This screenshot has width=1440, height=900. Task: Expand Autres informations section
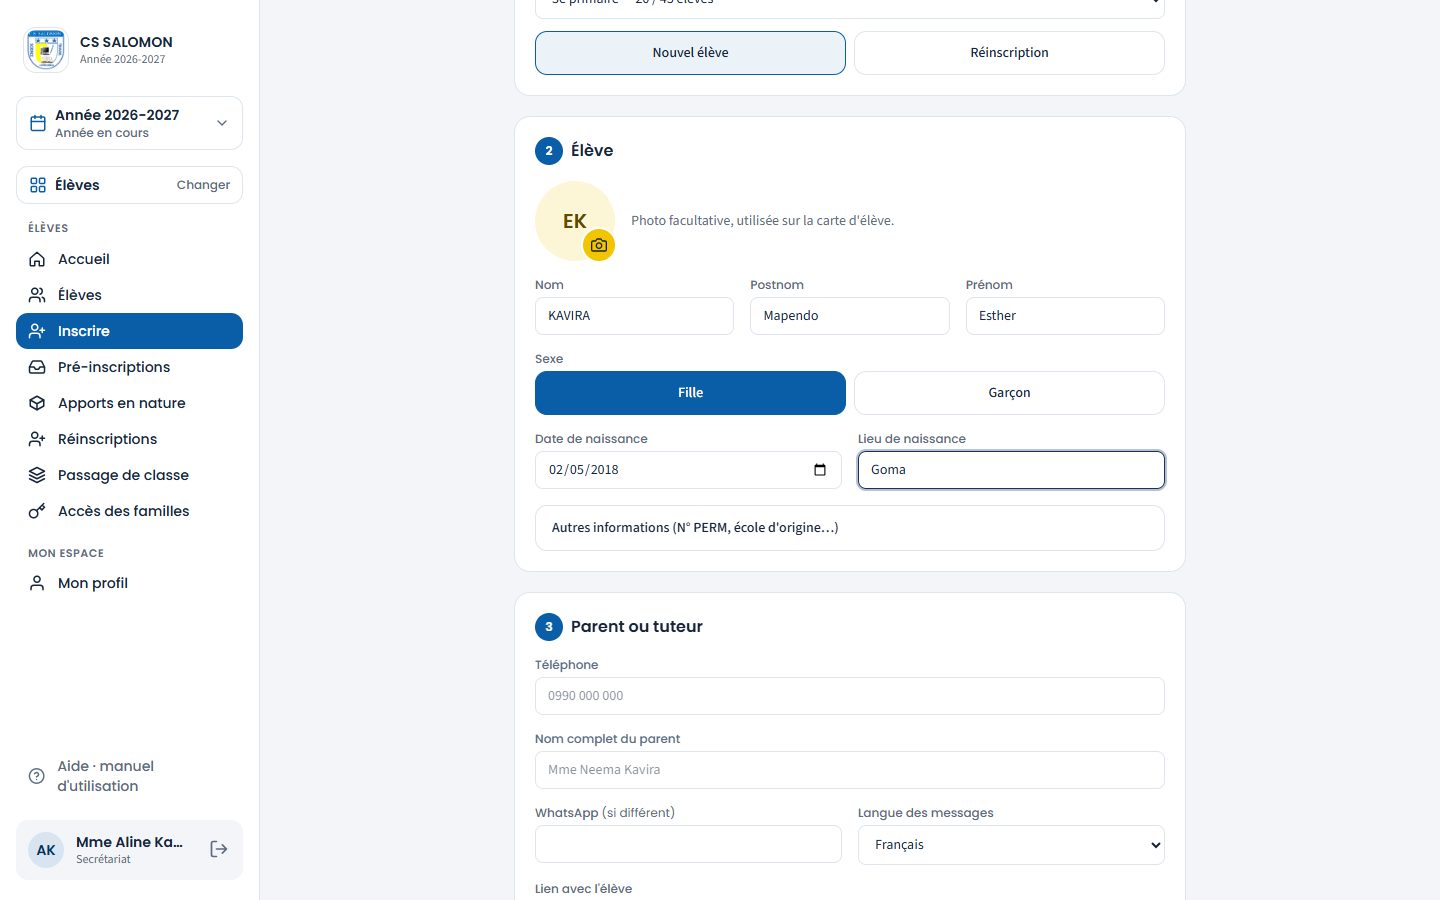click(850, 528)
